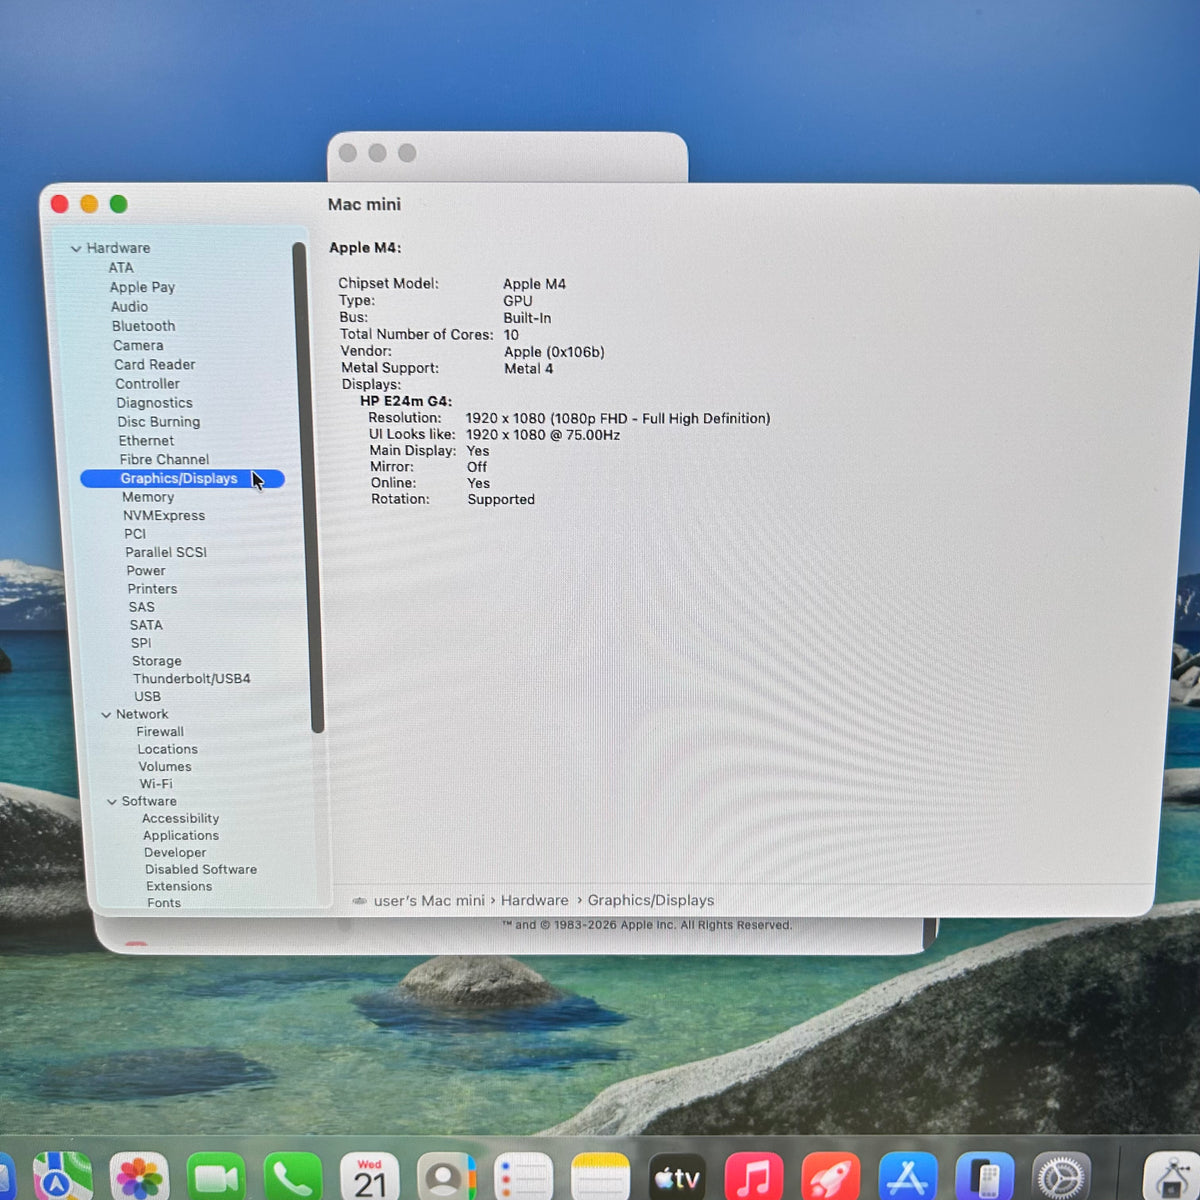Launch Apple TV from the Dock

click(x=677, y=1176)
